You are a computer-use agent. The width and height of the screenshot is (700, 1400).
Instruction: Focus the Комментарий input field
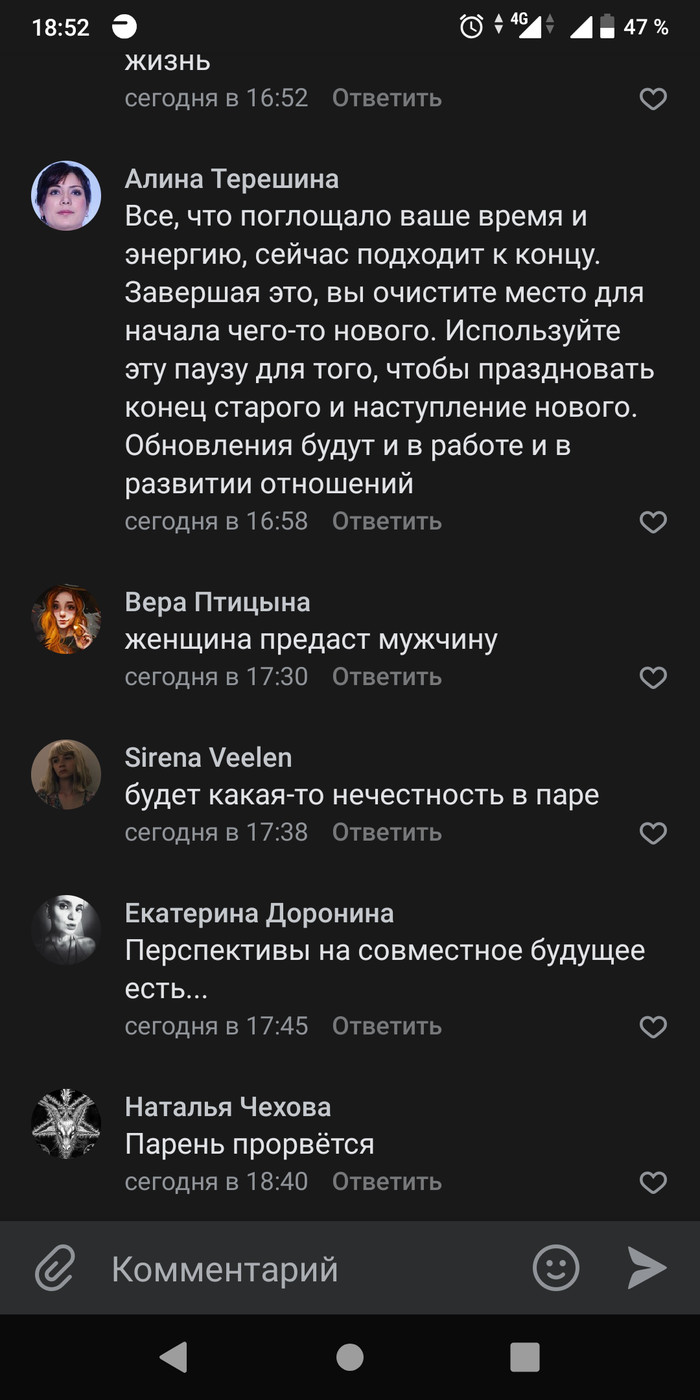[x=310, y=1269]
